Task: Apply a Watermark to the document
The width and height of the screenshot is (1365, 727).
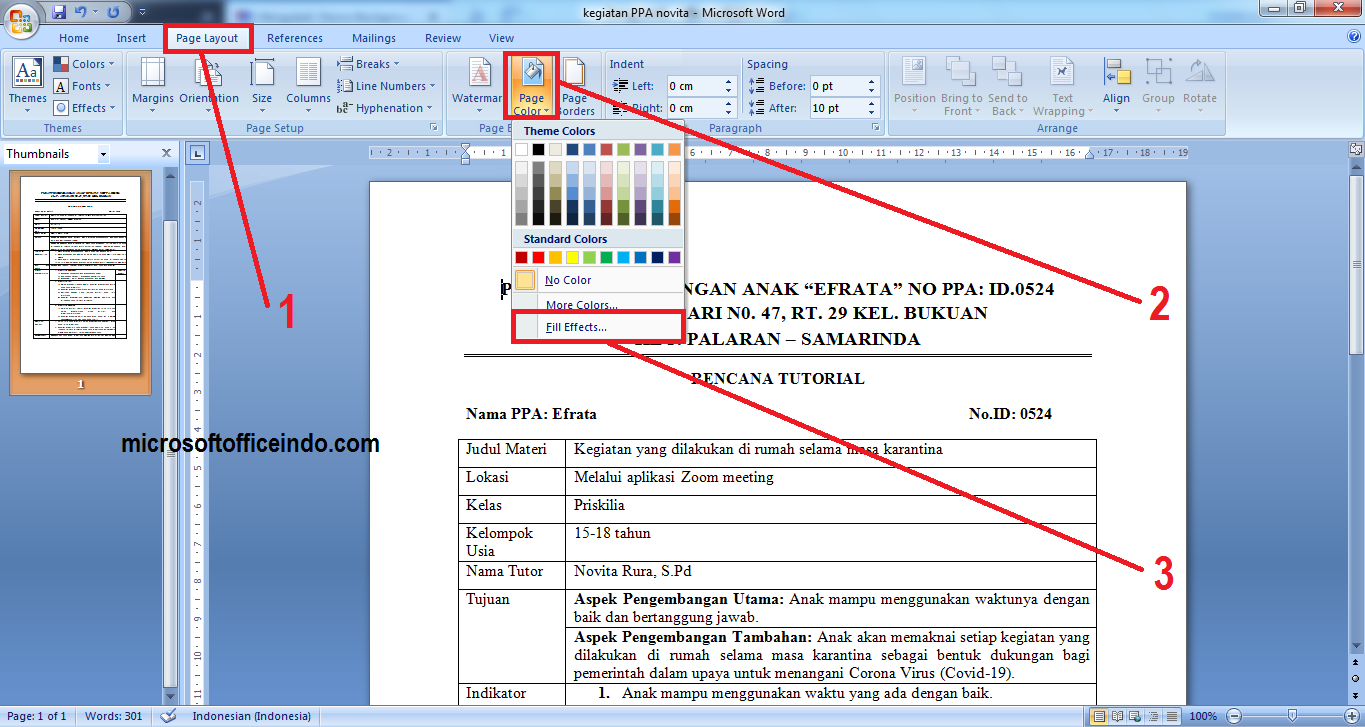Action: click(x=476, y=86)
